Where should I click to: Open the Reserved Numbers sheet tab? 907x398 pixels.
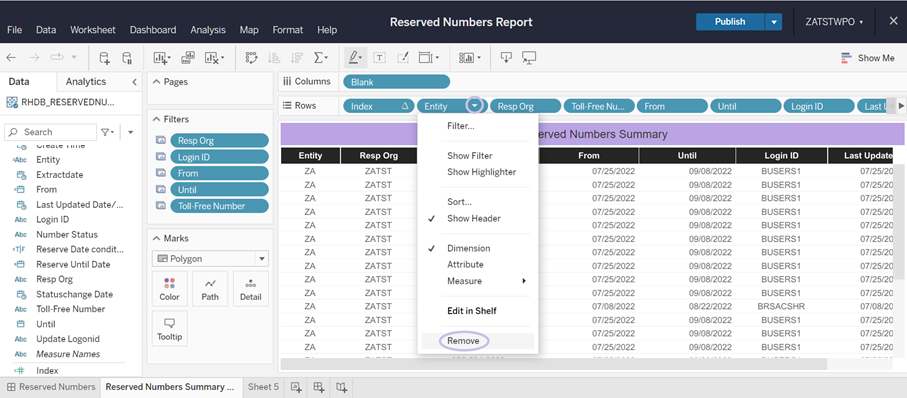[51, 386]
